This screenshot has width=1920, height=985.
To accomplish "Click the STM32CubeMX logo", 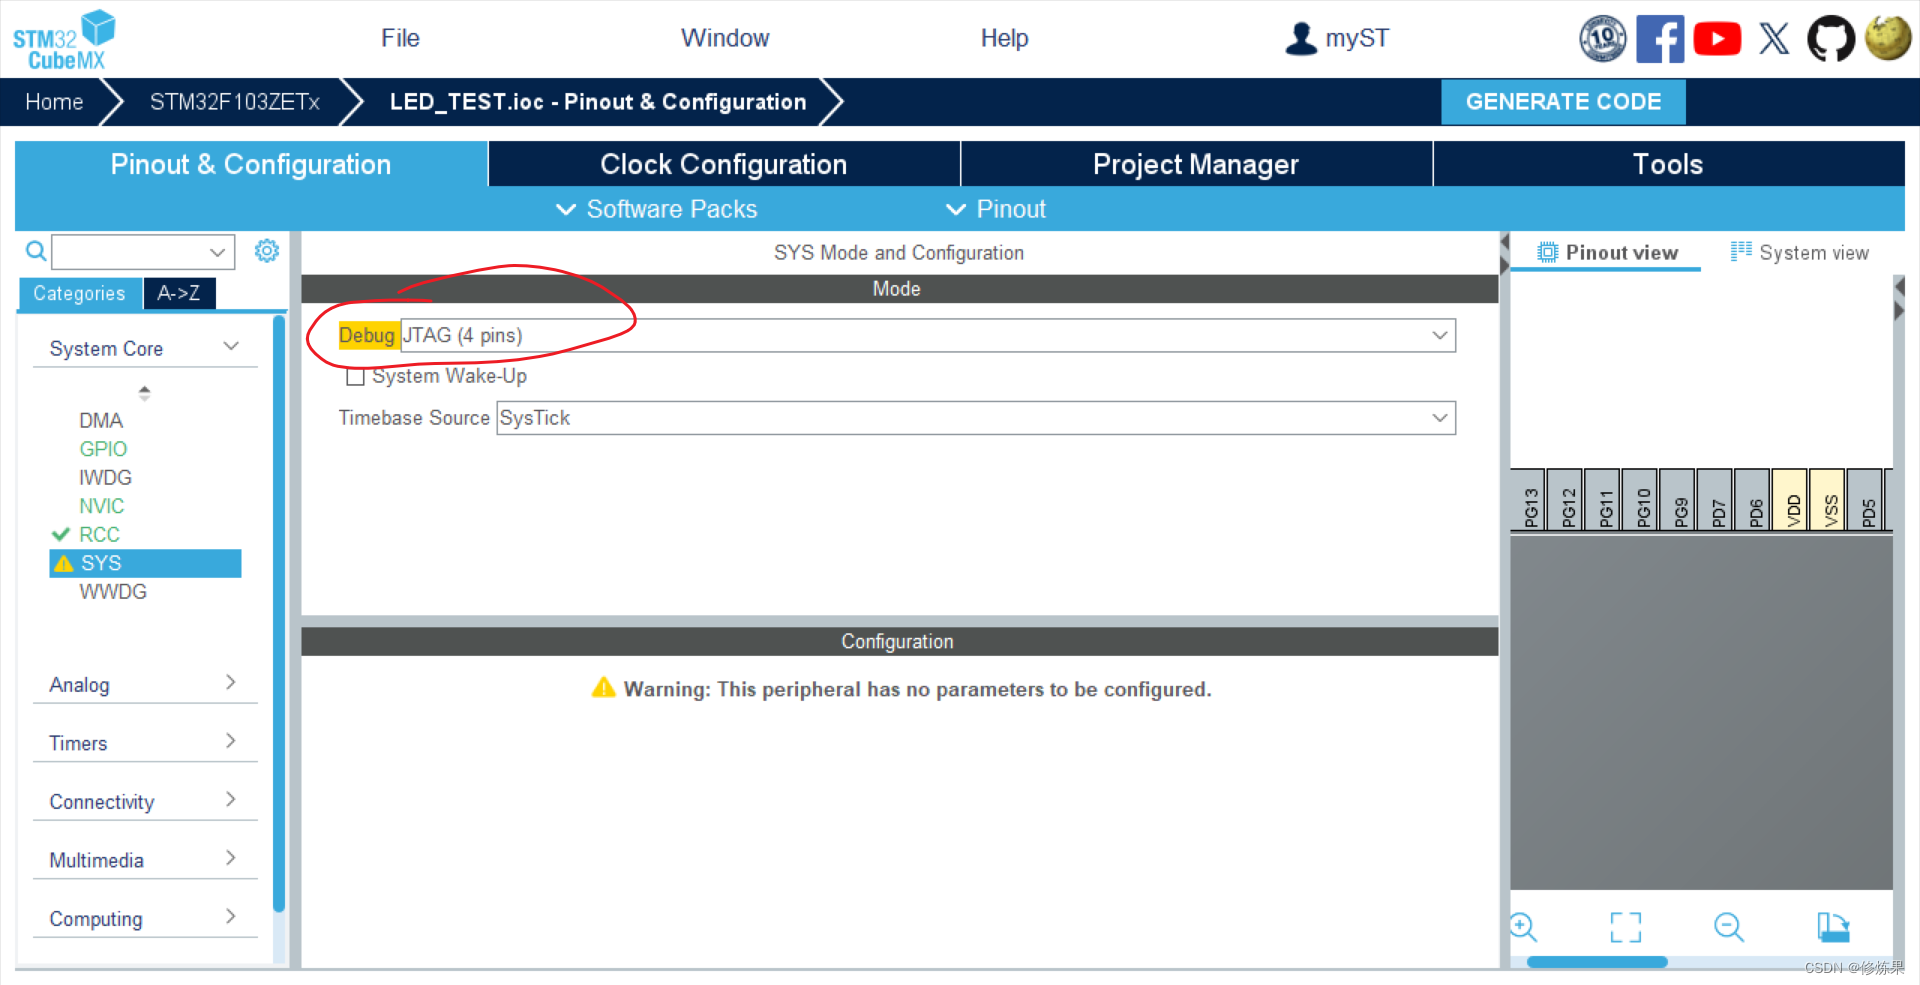I will click(64, 40).
